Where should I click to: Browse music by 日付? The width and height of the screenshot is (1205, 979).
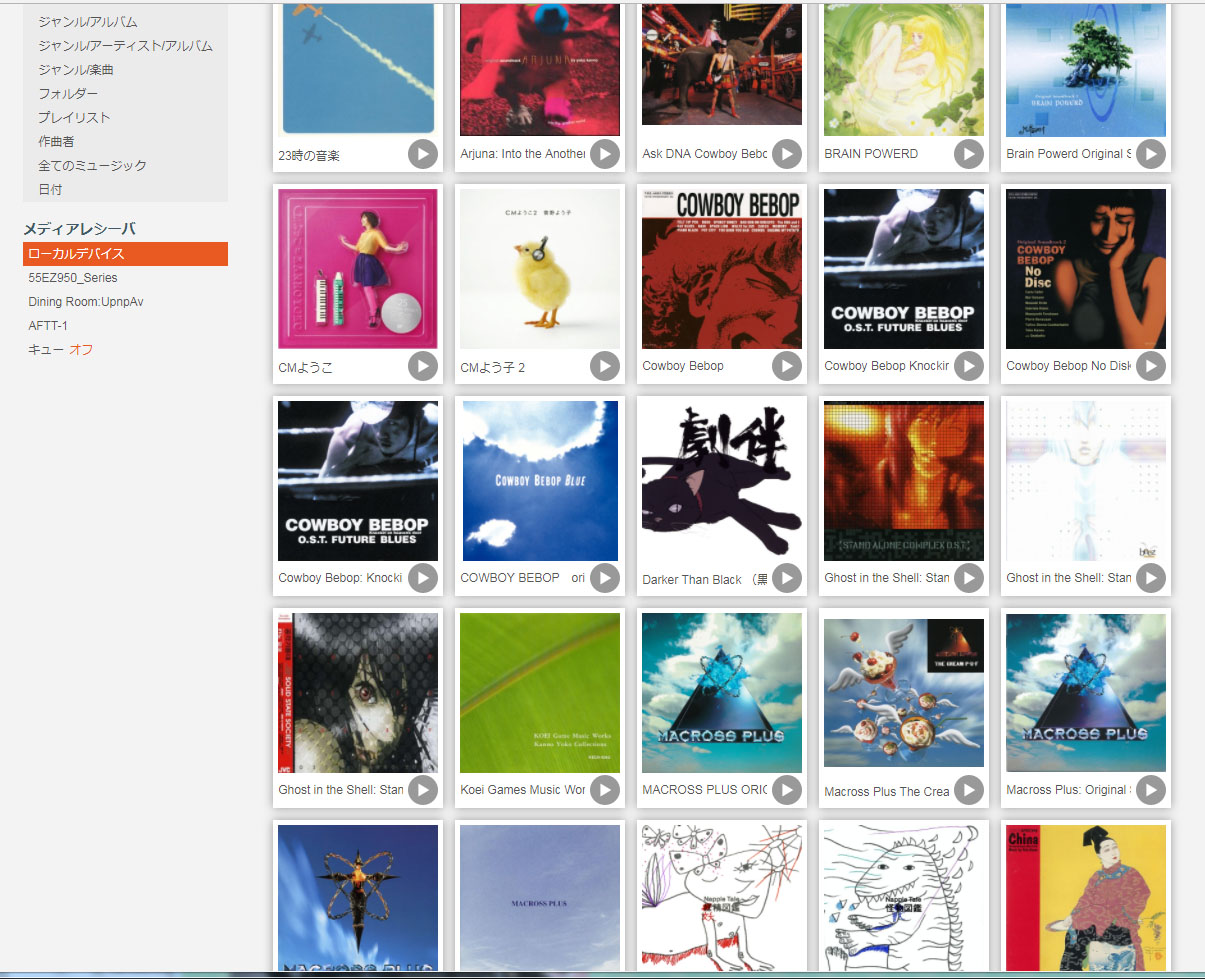[x=50, y=189]
